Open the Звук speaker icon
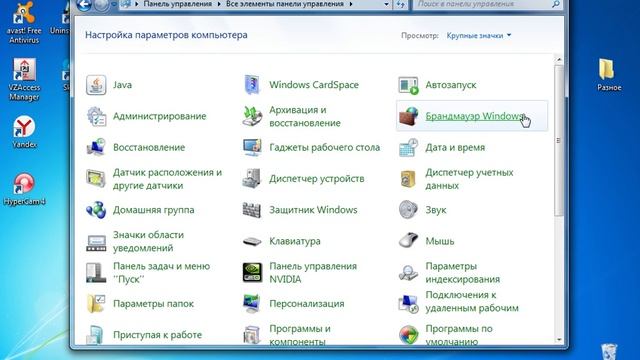This screenshot has height=360, width=640. point(409,210)
